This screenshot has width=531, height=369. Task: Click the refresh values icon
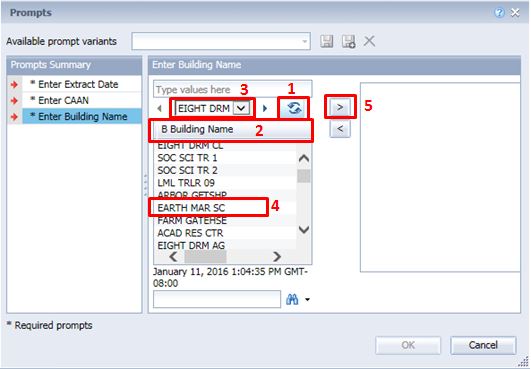(294, 108)
